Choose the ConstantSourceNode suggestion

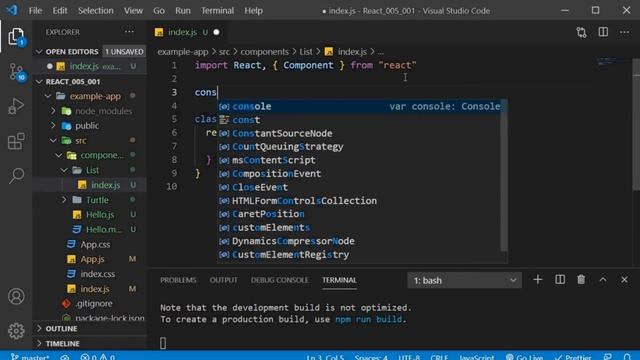[x=360, y=133]
